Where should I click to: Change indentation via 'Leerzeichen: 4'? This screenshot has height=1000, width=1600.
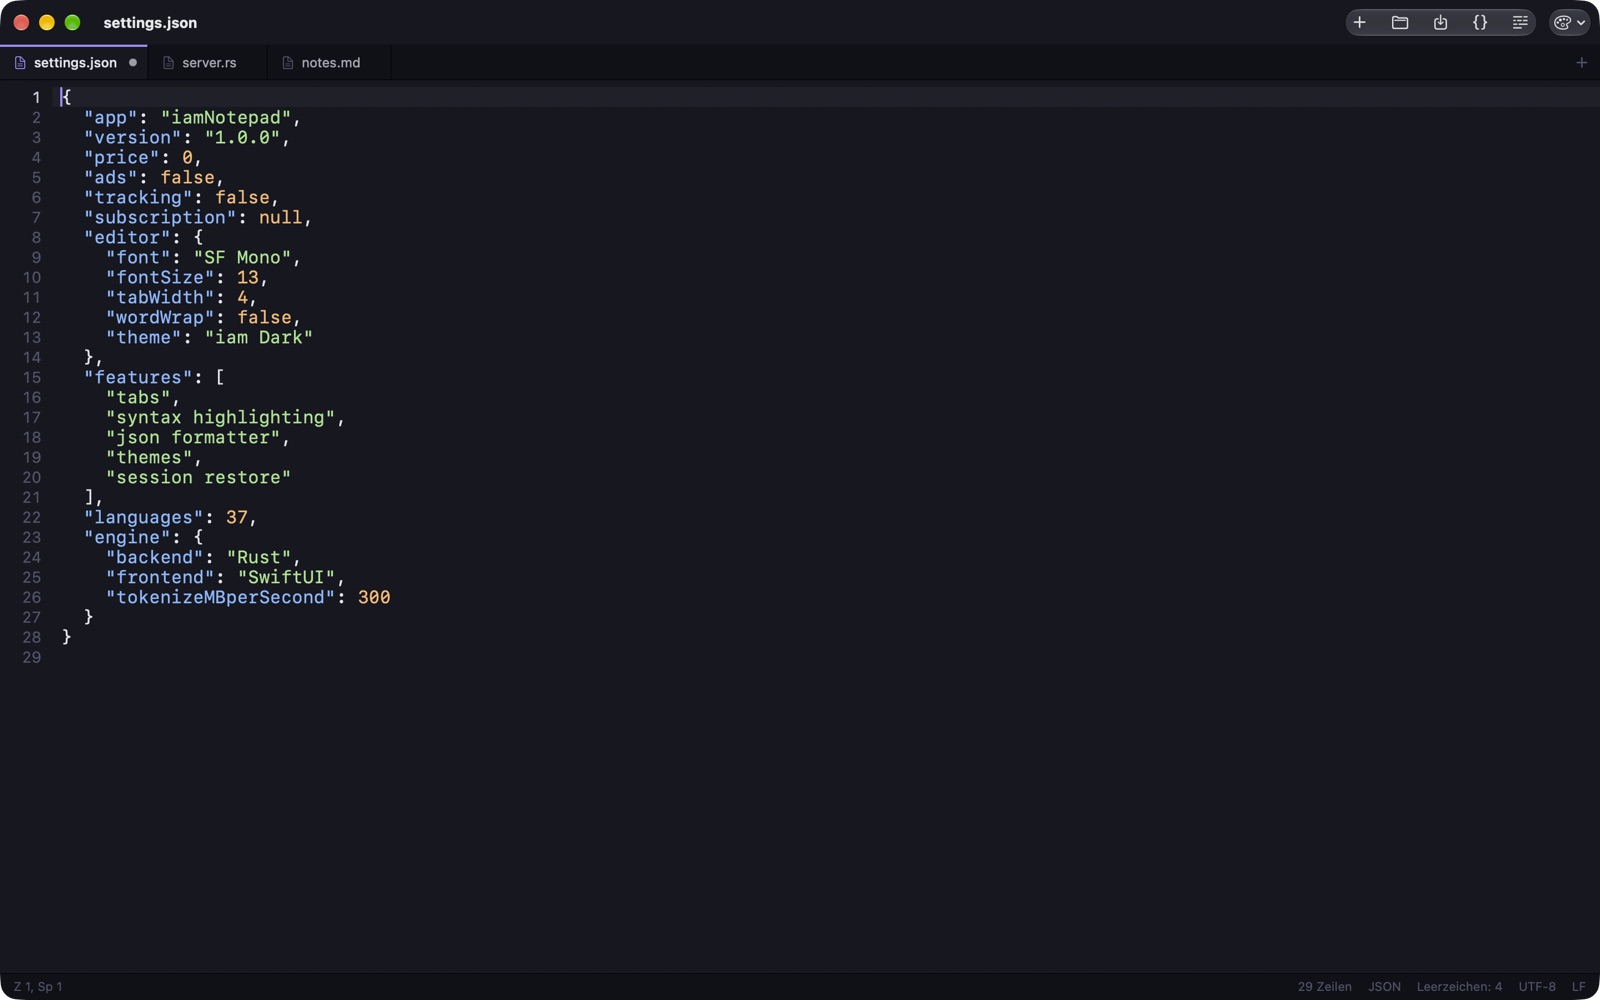pyautogui.click(x=1459, y=987)
